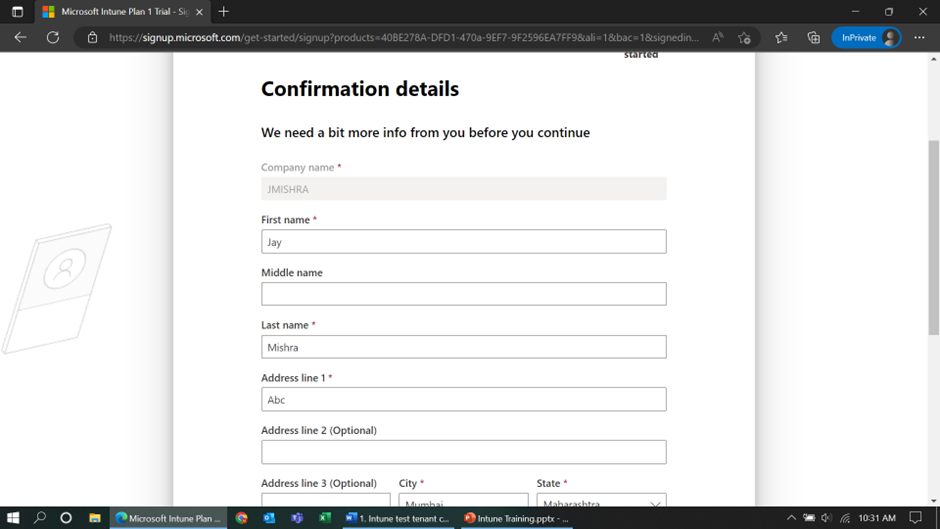Click the network Wi-Fi tray icon
Image resolution: width=940 pixels, height=529 pixels.
pos(845,518)
